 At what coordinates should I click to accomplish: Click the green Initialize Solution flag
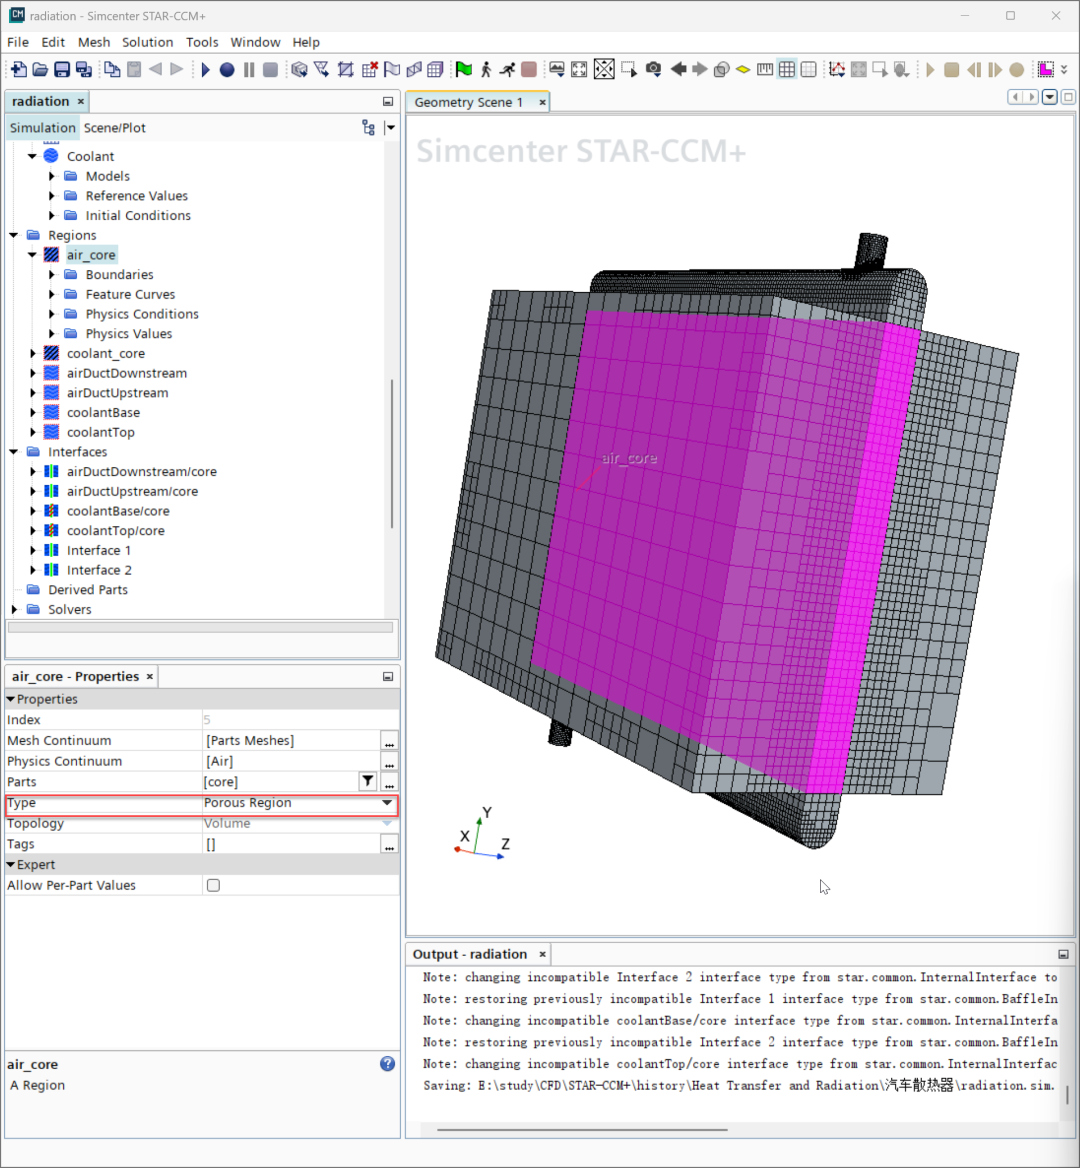pyautogui.click(x=464, y=70)
